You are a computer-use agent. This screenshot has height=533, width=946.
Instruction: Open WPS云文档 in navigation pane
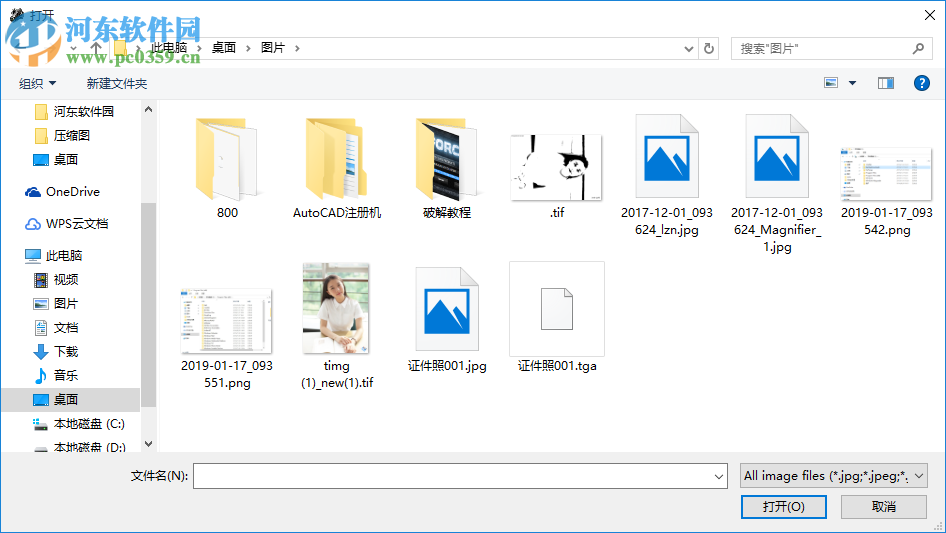click(x=66, y=224)
